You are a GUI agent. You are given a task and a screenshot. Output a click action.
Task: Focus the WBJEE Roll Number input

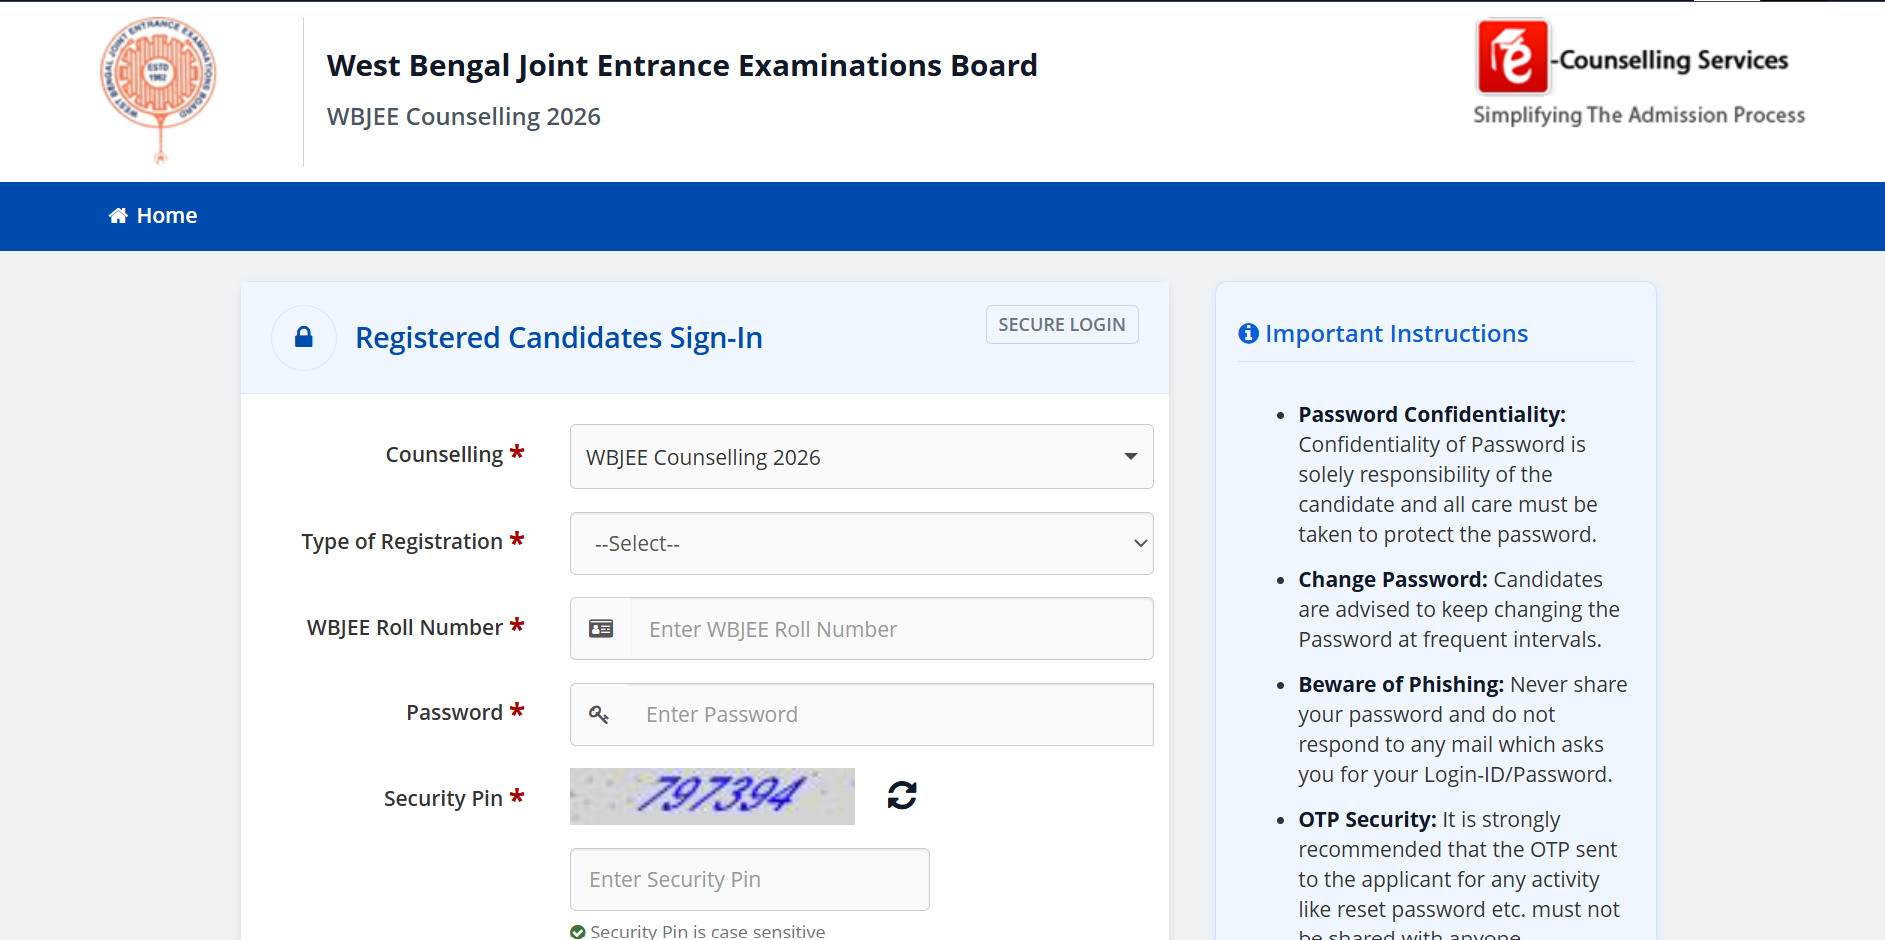891,629
